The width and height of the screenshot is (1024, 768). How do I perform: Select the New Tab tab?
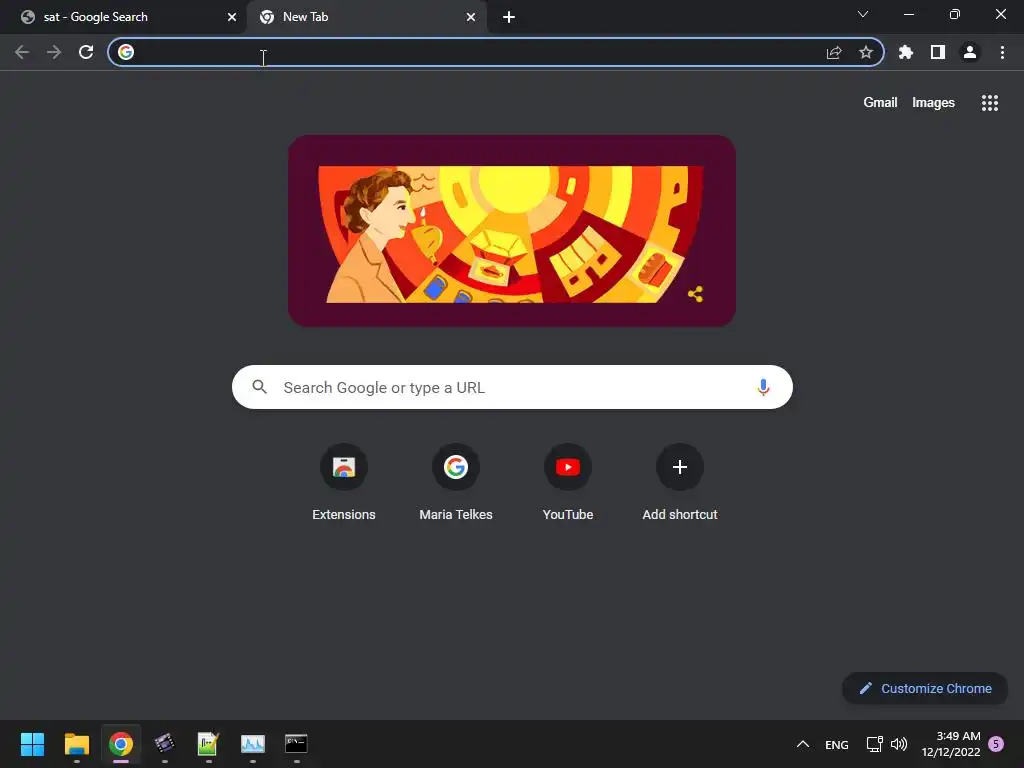366,17
